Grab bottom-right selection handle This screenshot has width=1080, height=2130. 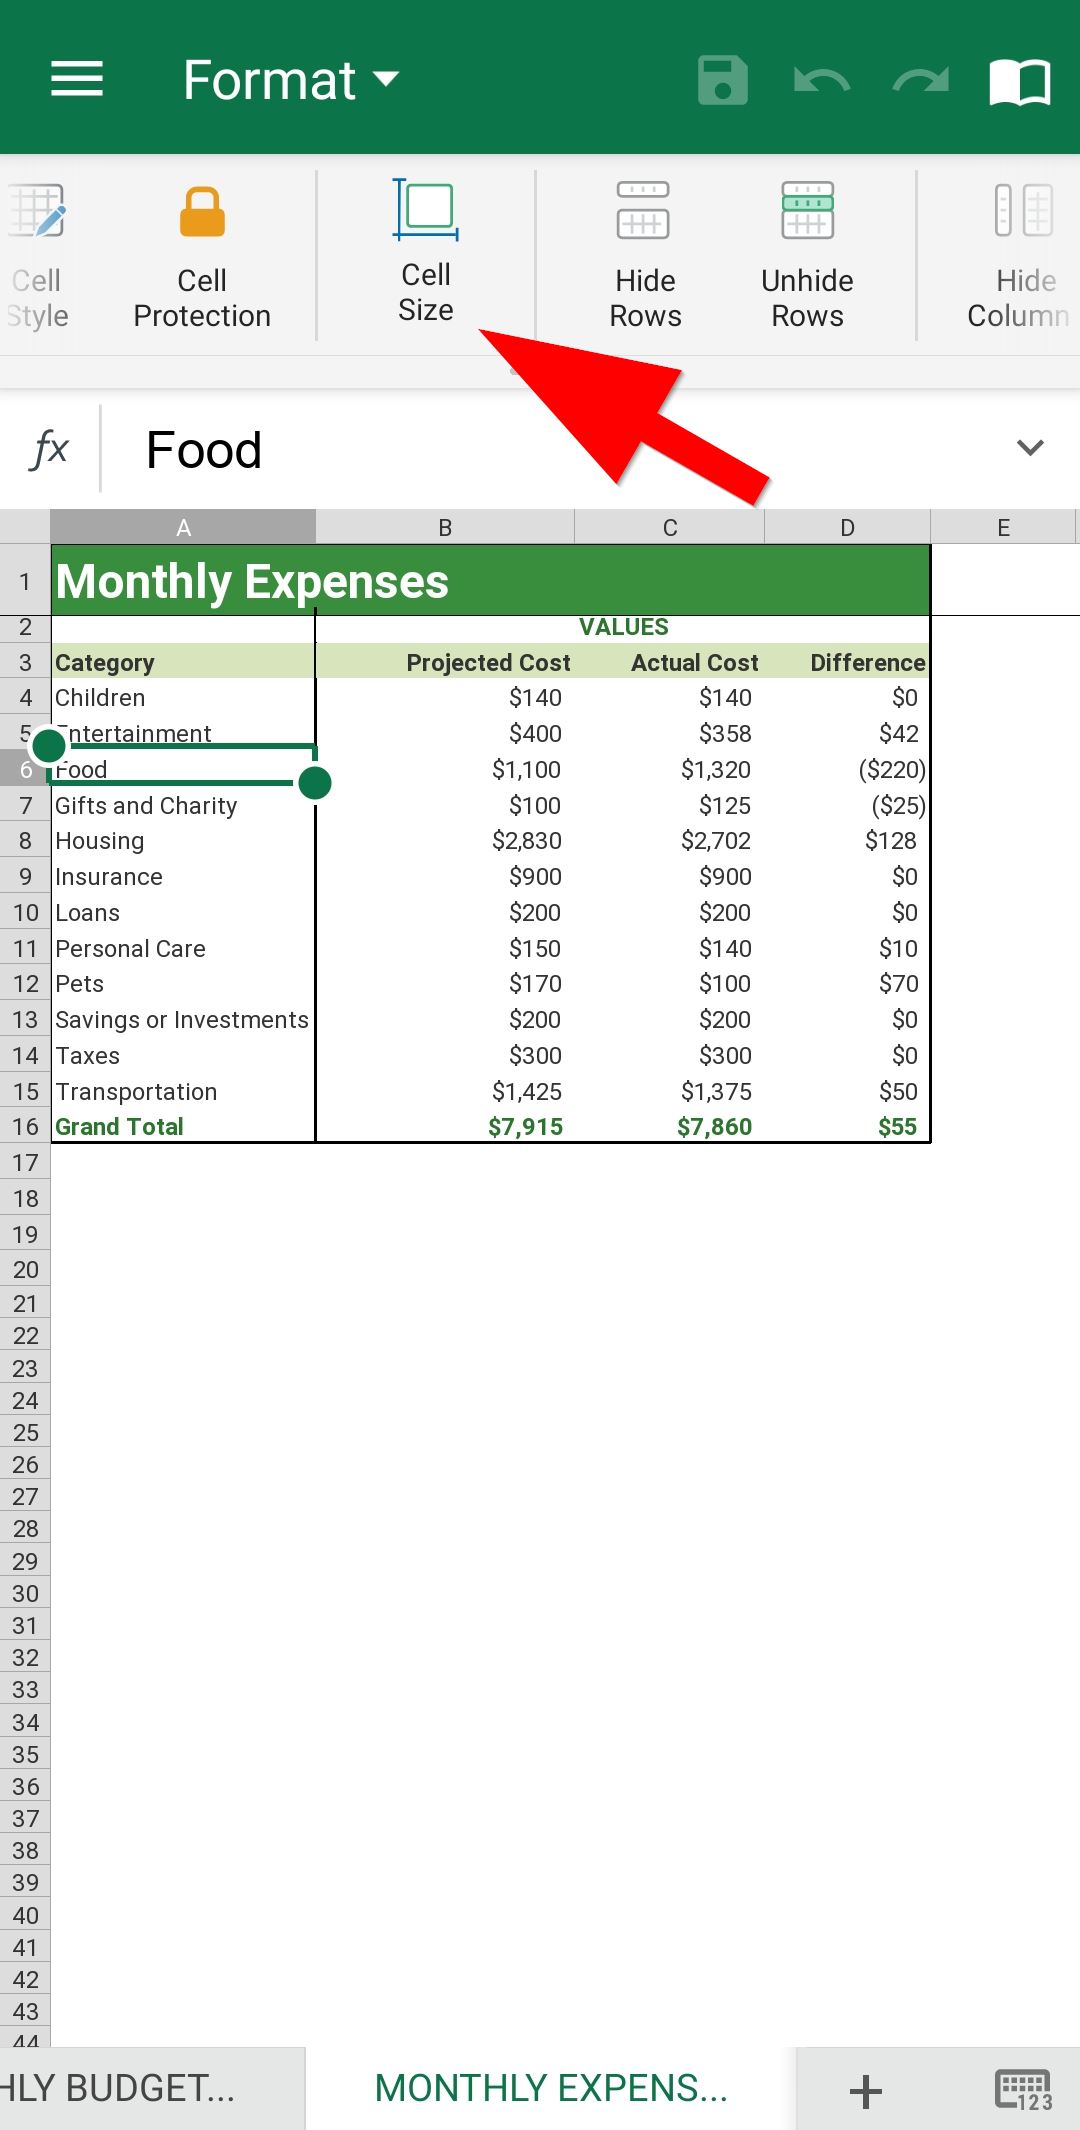tap(315, 784)
